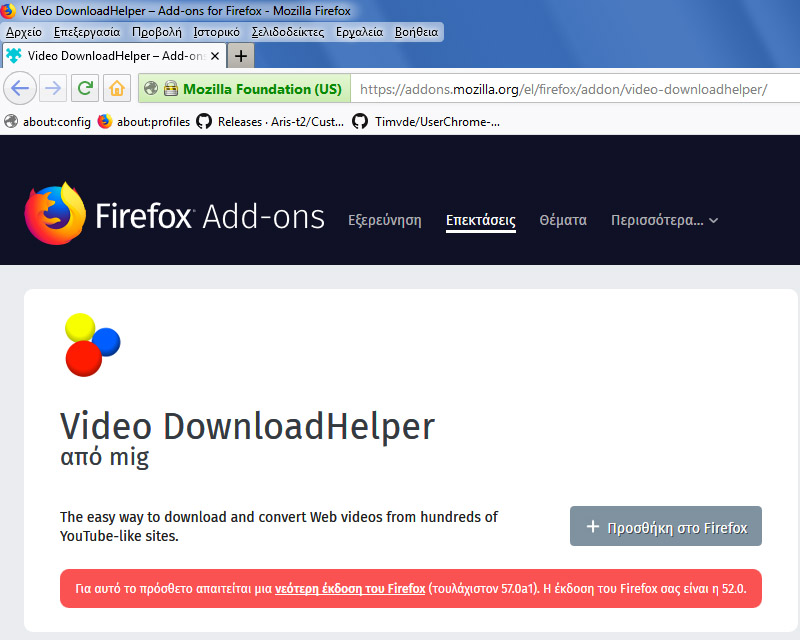800x640 pixels.
Task: Click the Video DownloadHelper colored balls icon
Action: pyautogui.click(x=92, y=344)
